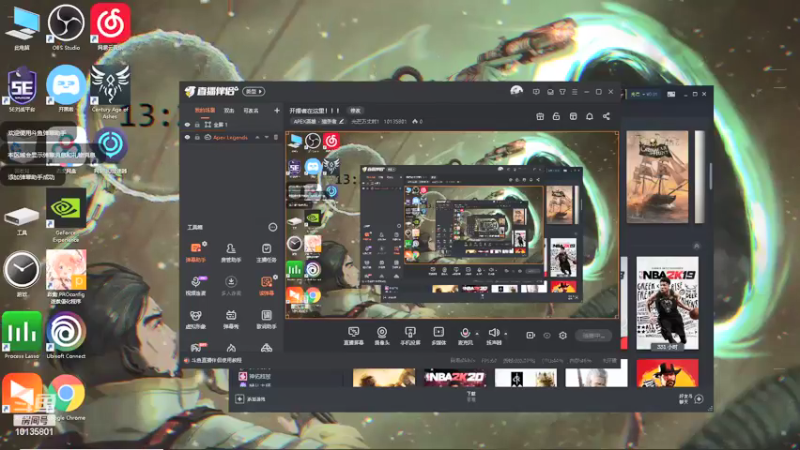Click the start-stream button at bottom right
800x450 pixels.
593,335
